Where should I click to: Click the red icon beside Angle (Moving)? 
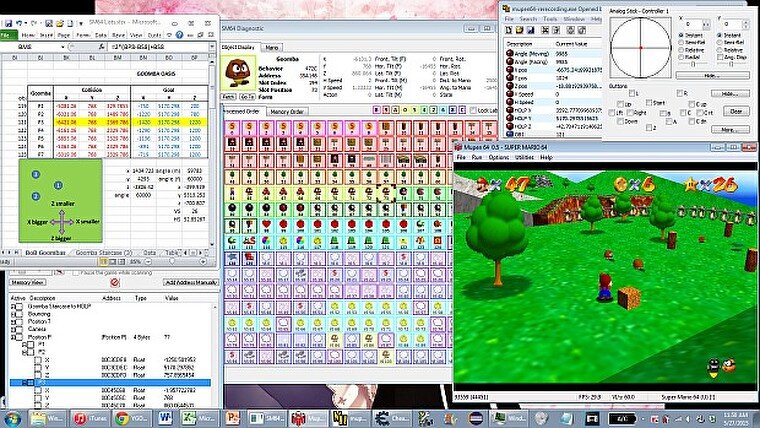point(509,54)
